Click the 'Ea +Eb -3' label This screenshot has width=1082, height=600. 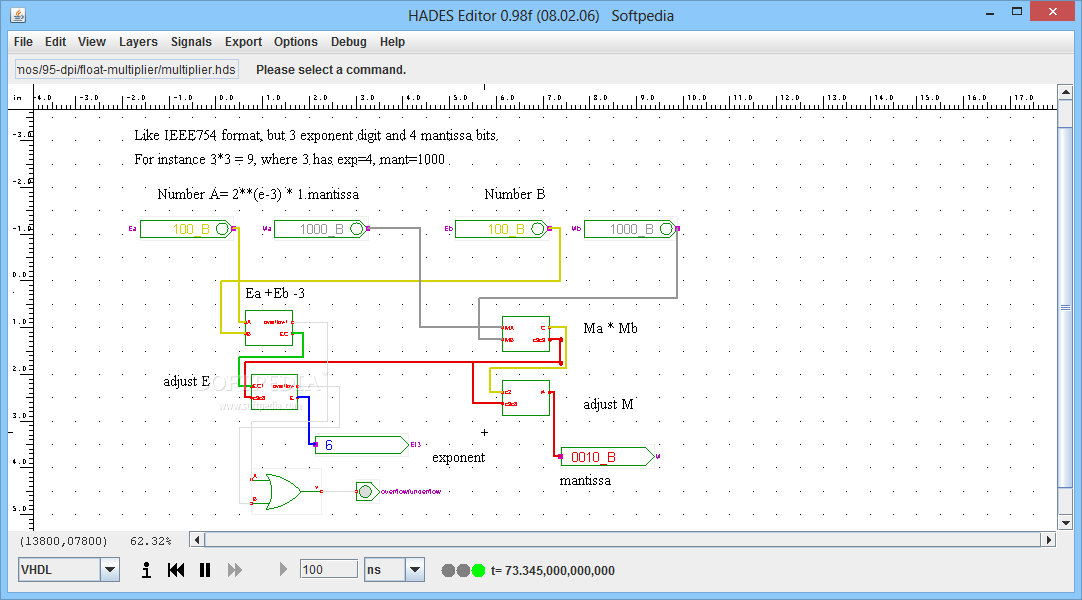coord(275,293)
